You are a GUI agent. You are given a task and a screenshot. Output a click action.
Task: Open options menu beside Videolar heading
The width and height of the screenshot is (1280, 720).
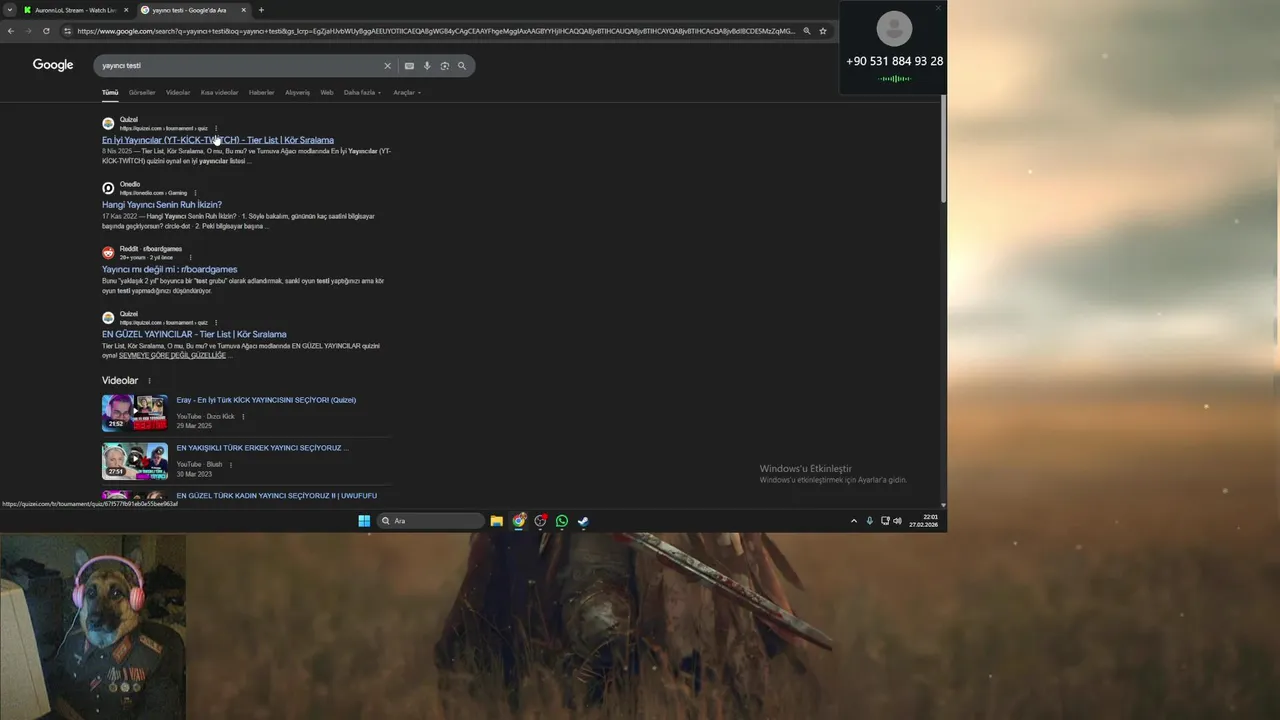[150, 381]
